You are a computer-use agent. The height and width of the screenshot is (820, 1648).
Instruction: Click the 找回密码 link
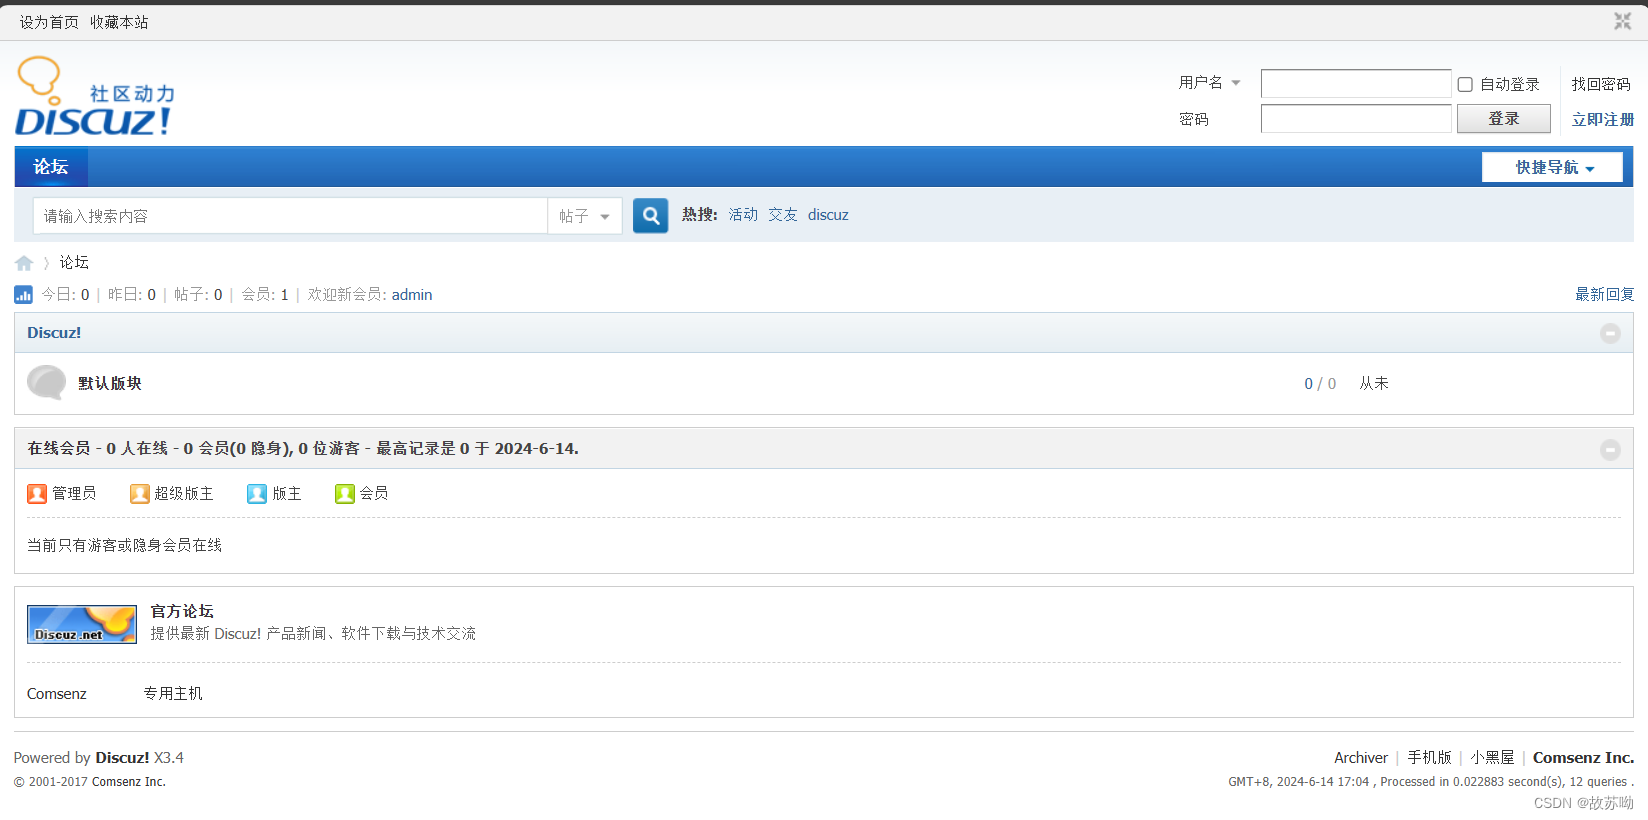click(1601, 84)
